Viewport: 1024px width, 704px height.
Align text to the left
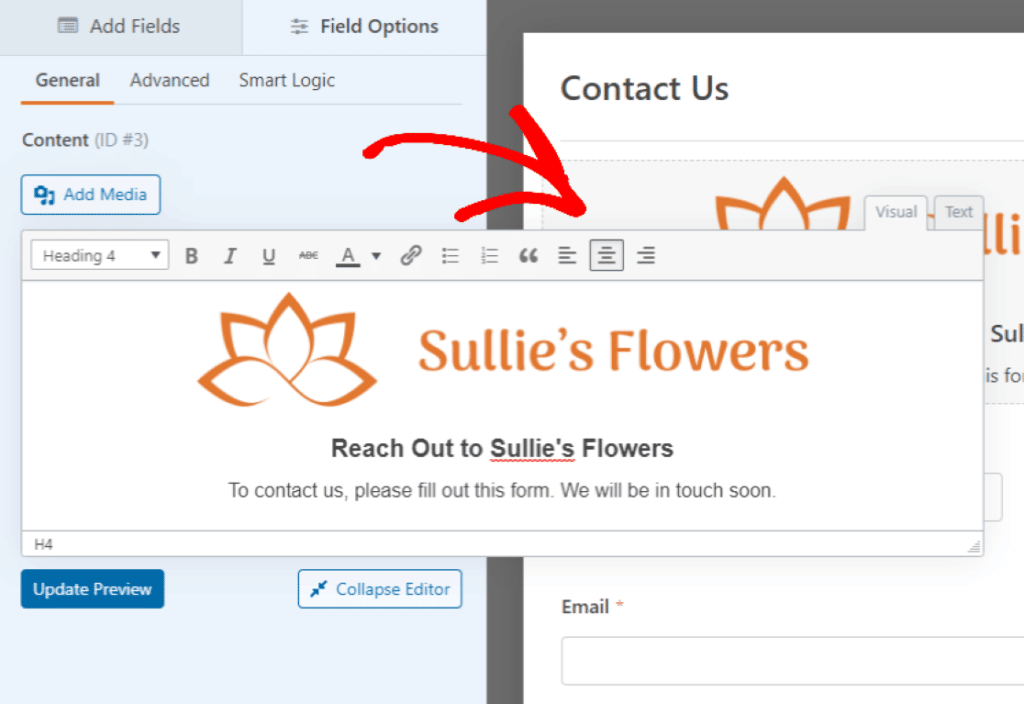(567, 256)
